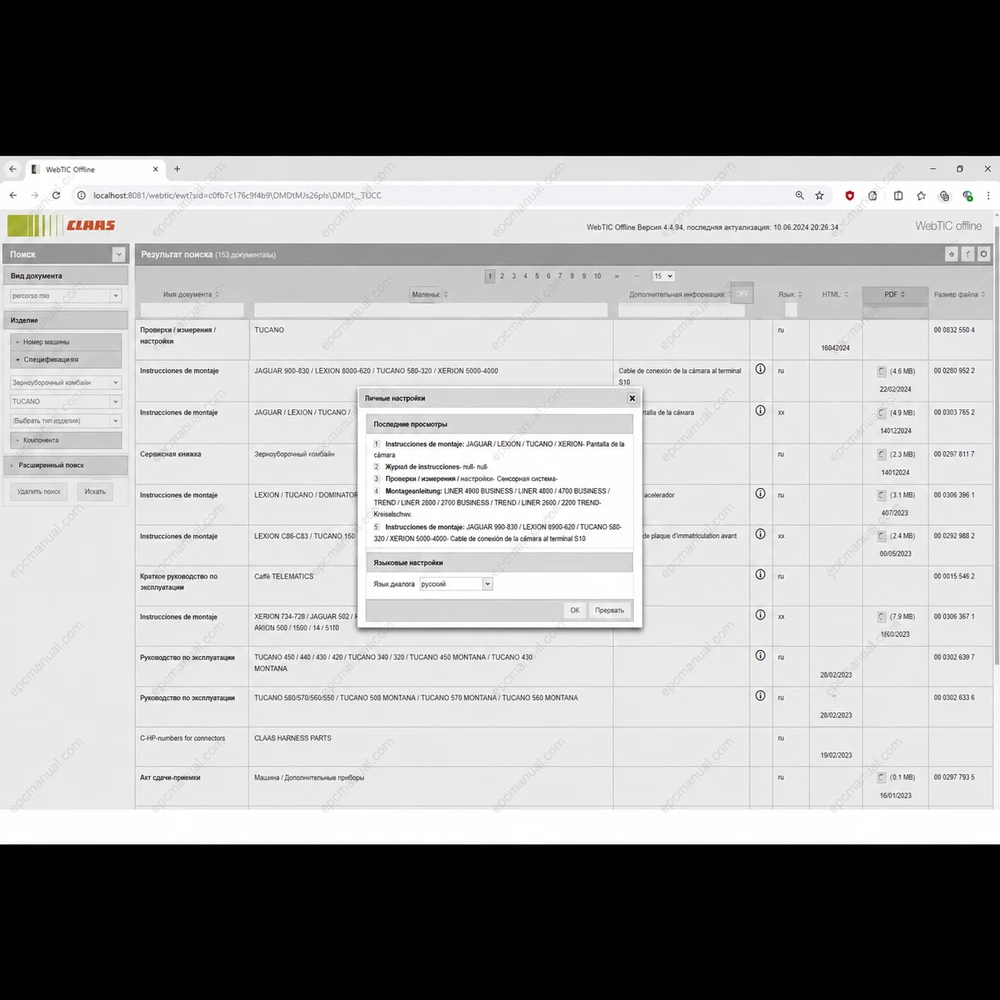Image resolution: width=1000 pixels, height=1000 pixels.
Task: Open a new browser tab
Action: point(177,169)
